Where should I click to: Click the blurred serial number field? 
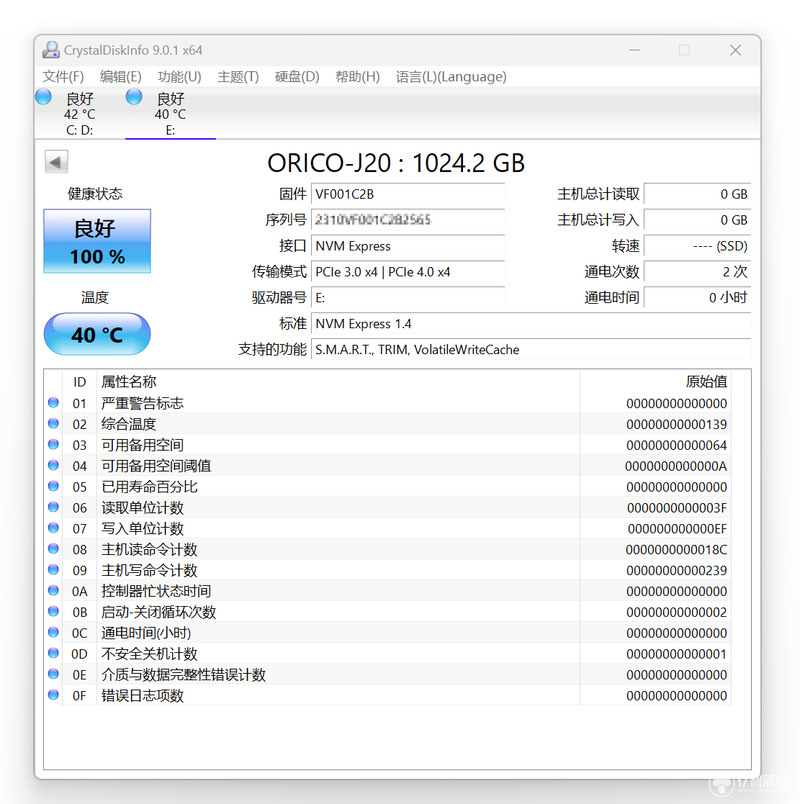[x=408, y=220]
